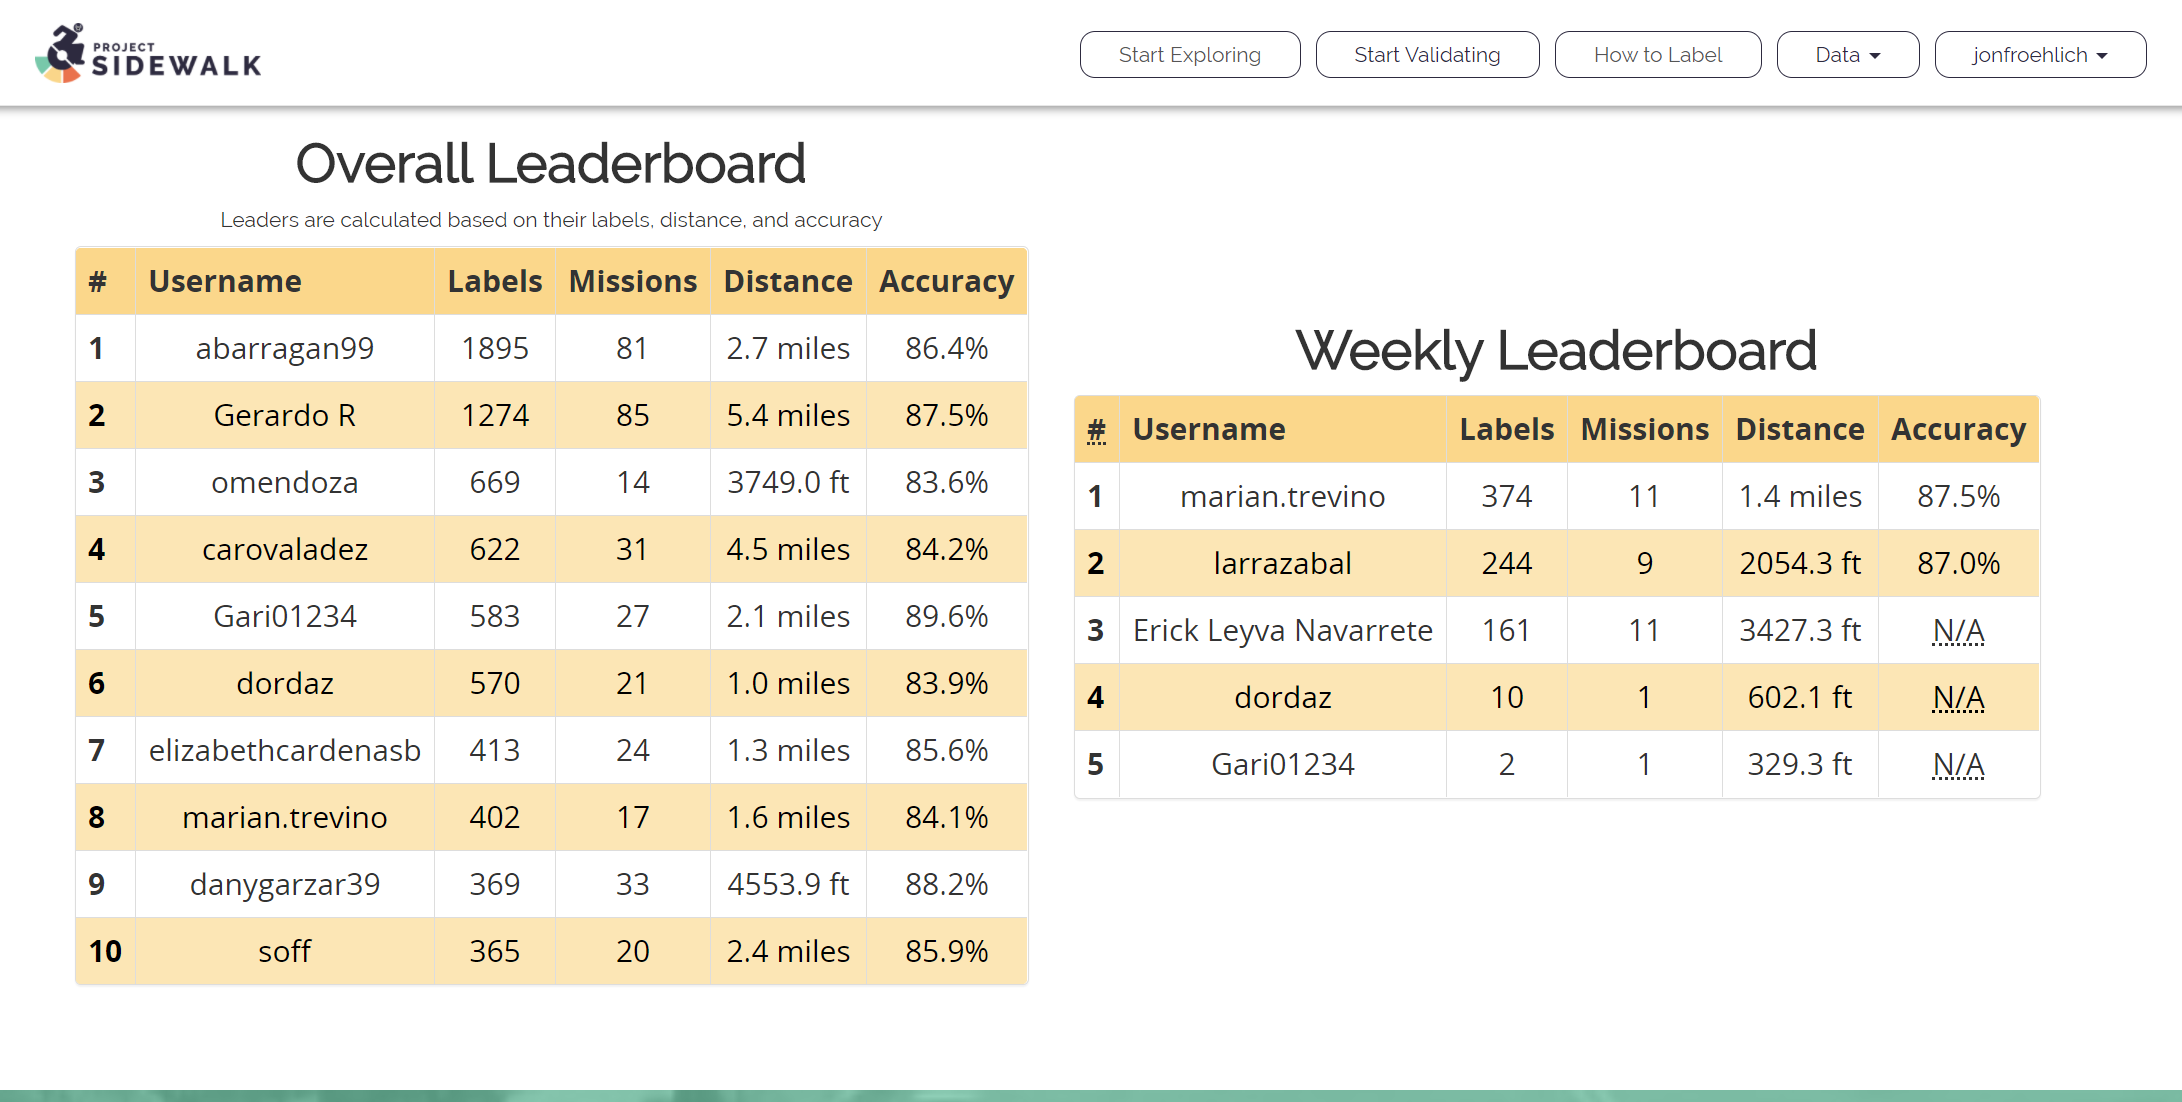Select username elizabethcardenasb
Image resolution: width=2182 pixels, height=1102 pixels.
coord(285,751)
